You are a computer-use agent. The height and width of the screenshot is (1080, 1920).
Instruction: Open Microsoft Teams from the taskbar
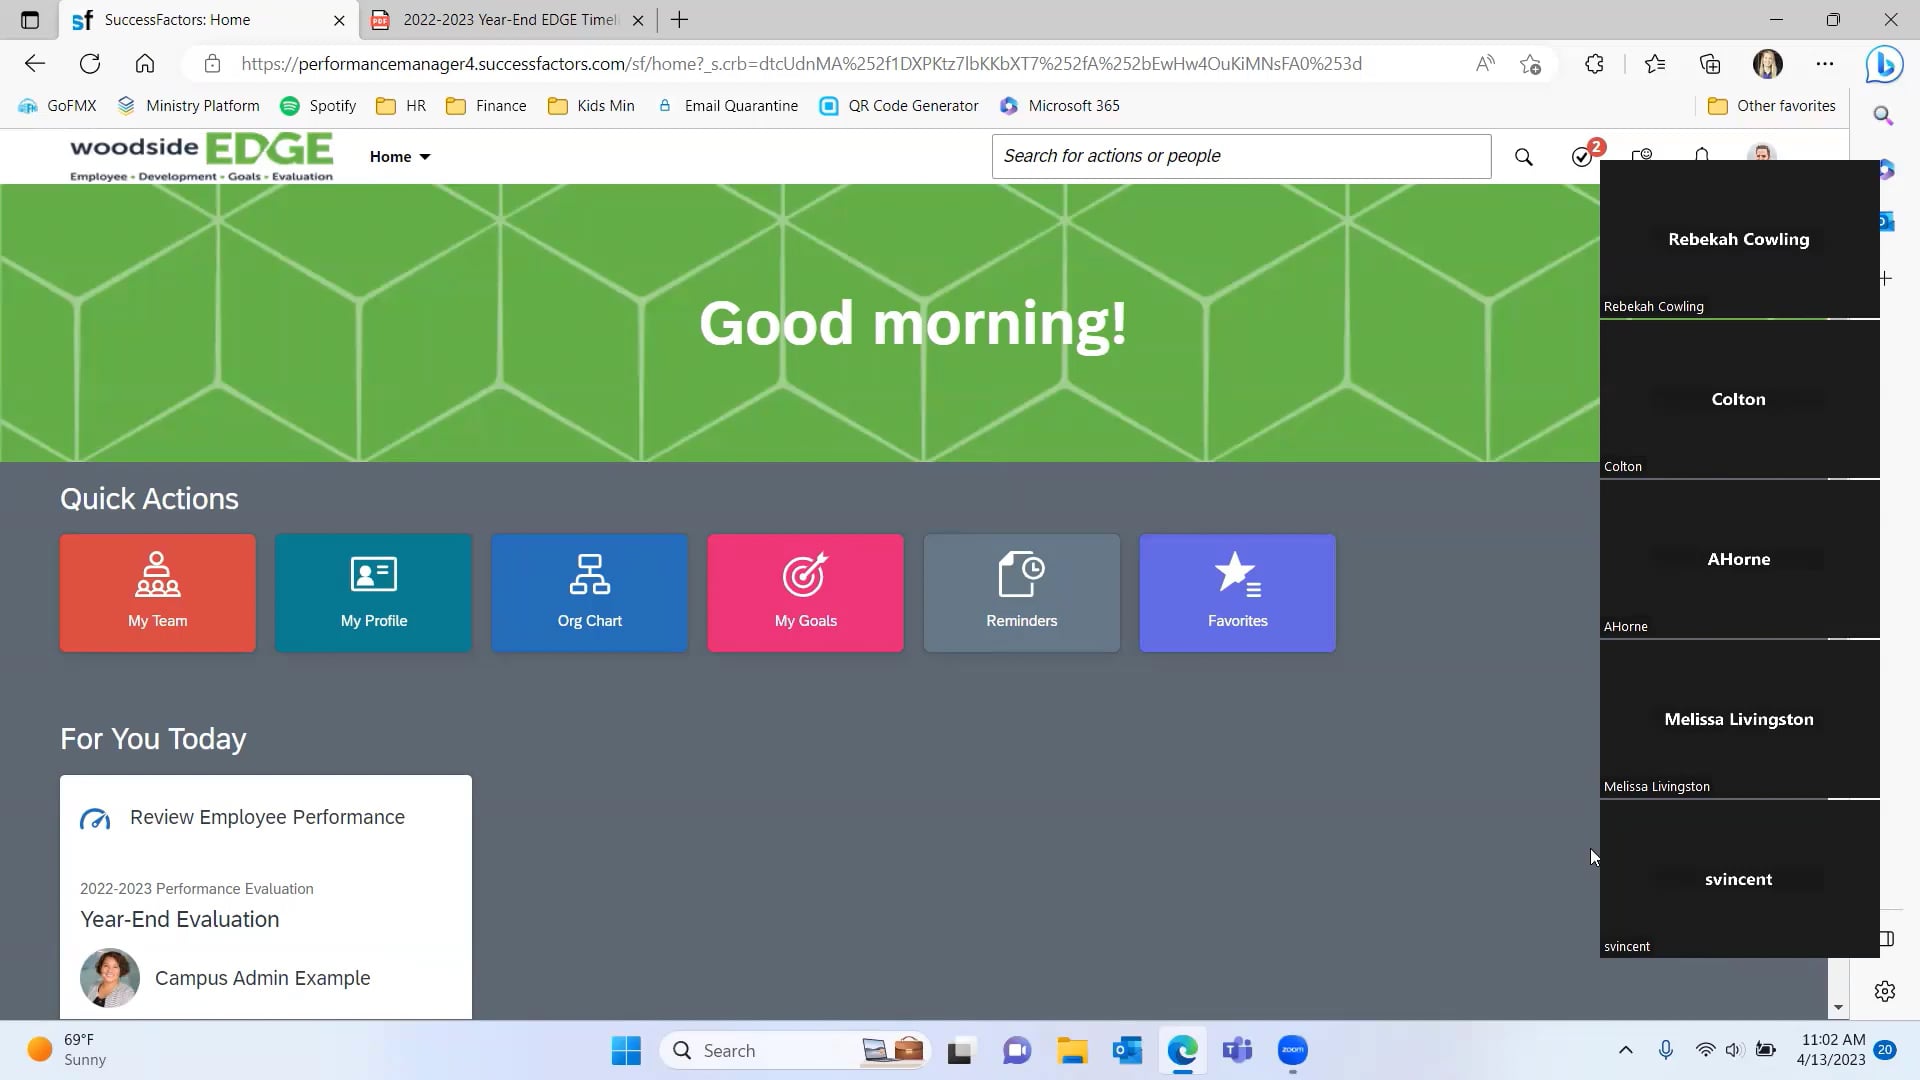tap(1237, 1051)
